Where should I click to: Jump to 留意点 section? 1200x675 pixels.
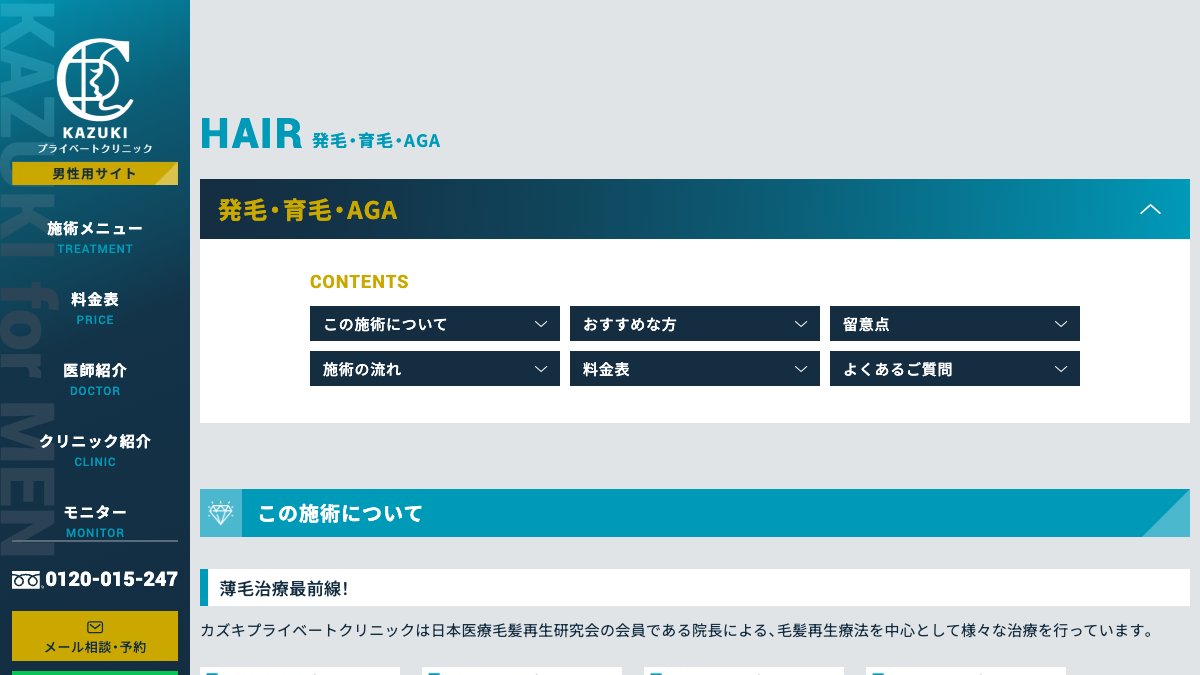(955, 324)
